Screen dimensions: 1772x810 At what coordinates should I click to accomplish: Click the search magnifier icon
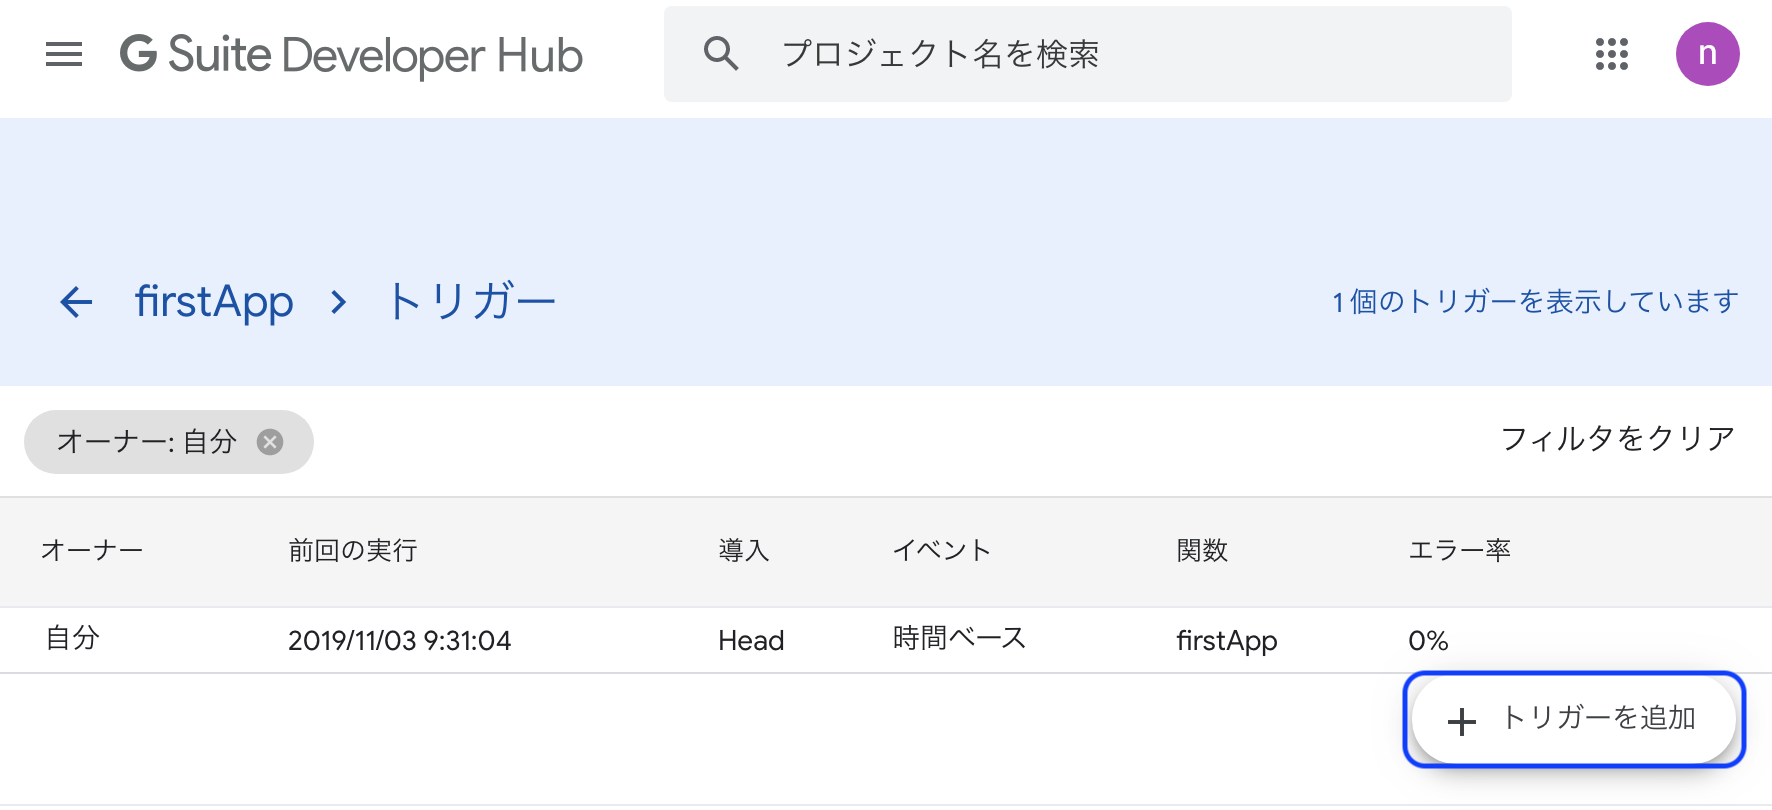point(721,53)
